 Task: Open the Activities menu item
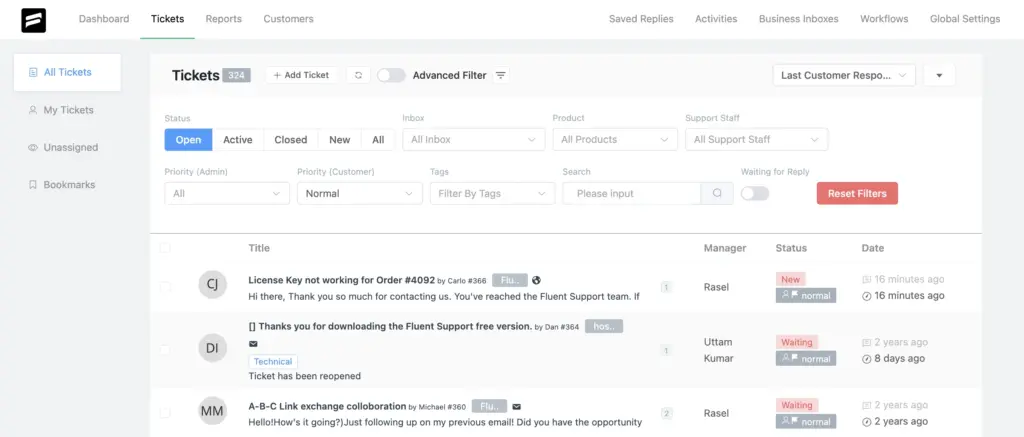716,19
